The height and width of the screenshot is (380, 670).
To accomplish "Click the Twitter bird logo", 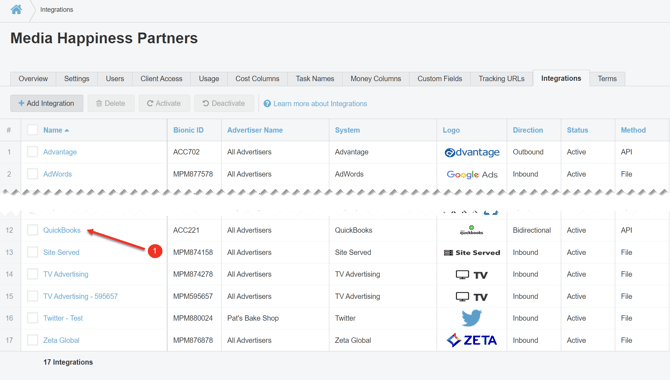I will (471, 318).
